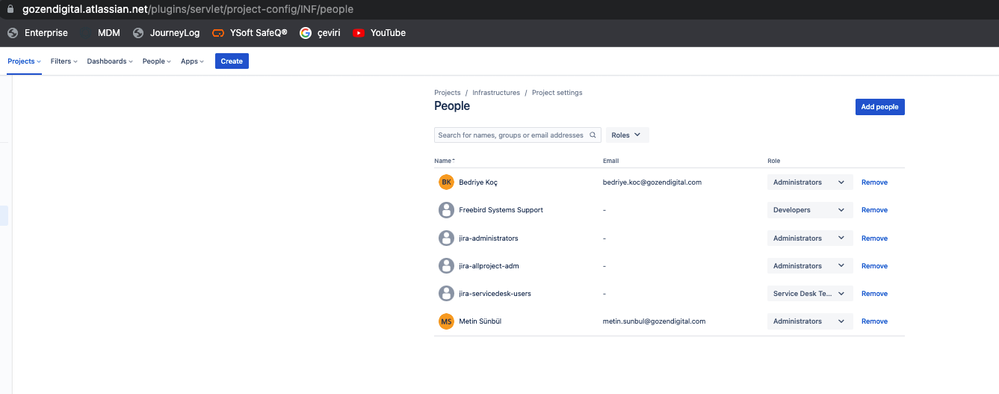
Task: Change role for jira-servicedesk-users via dropdown
Action: 810,293
